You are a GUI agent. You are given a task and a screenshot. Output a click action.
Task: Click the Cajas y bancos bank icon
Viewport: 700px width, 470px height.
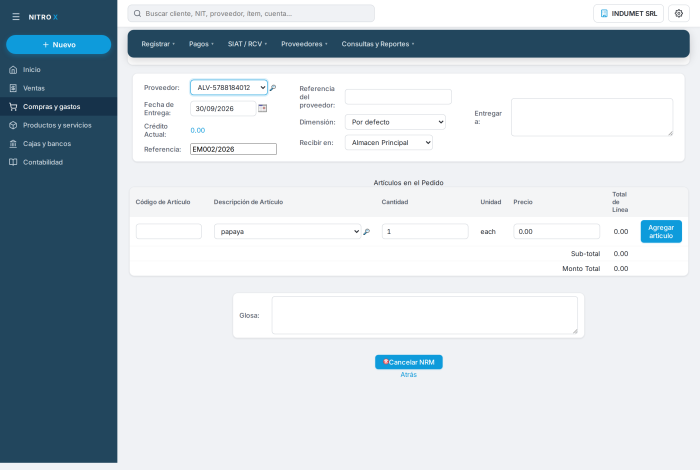point(13,144)
